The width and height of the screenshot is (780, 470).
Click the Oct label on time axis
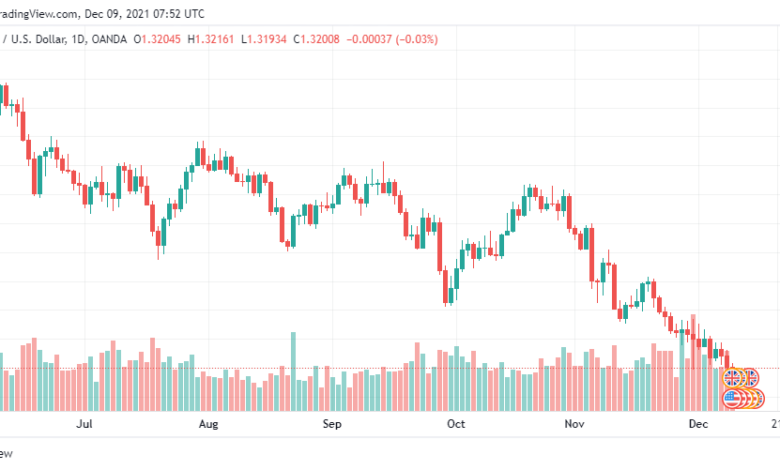456,424
